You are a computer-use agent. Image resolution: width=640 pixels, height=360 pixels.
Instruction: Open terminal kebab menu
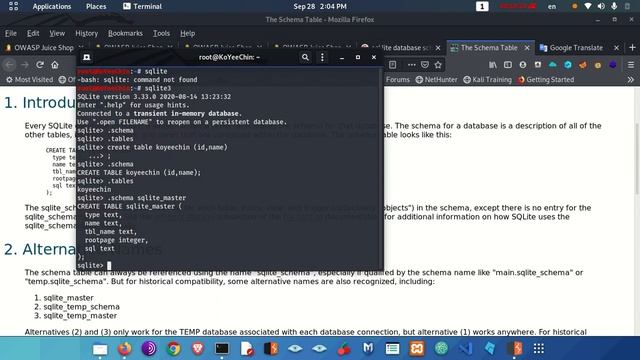pyautogui.click(x=322, y=57)
